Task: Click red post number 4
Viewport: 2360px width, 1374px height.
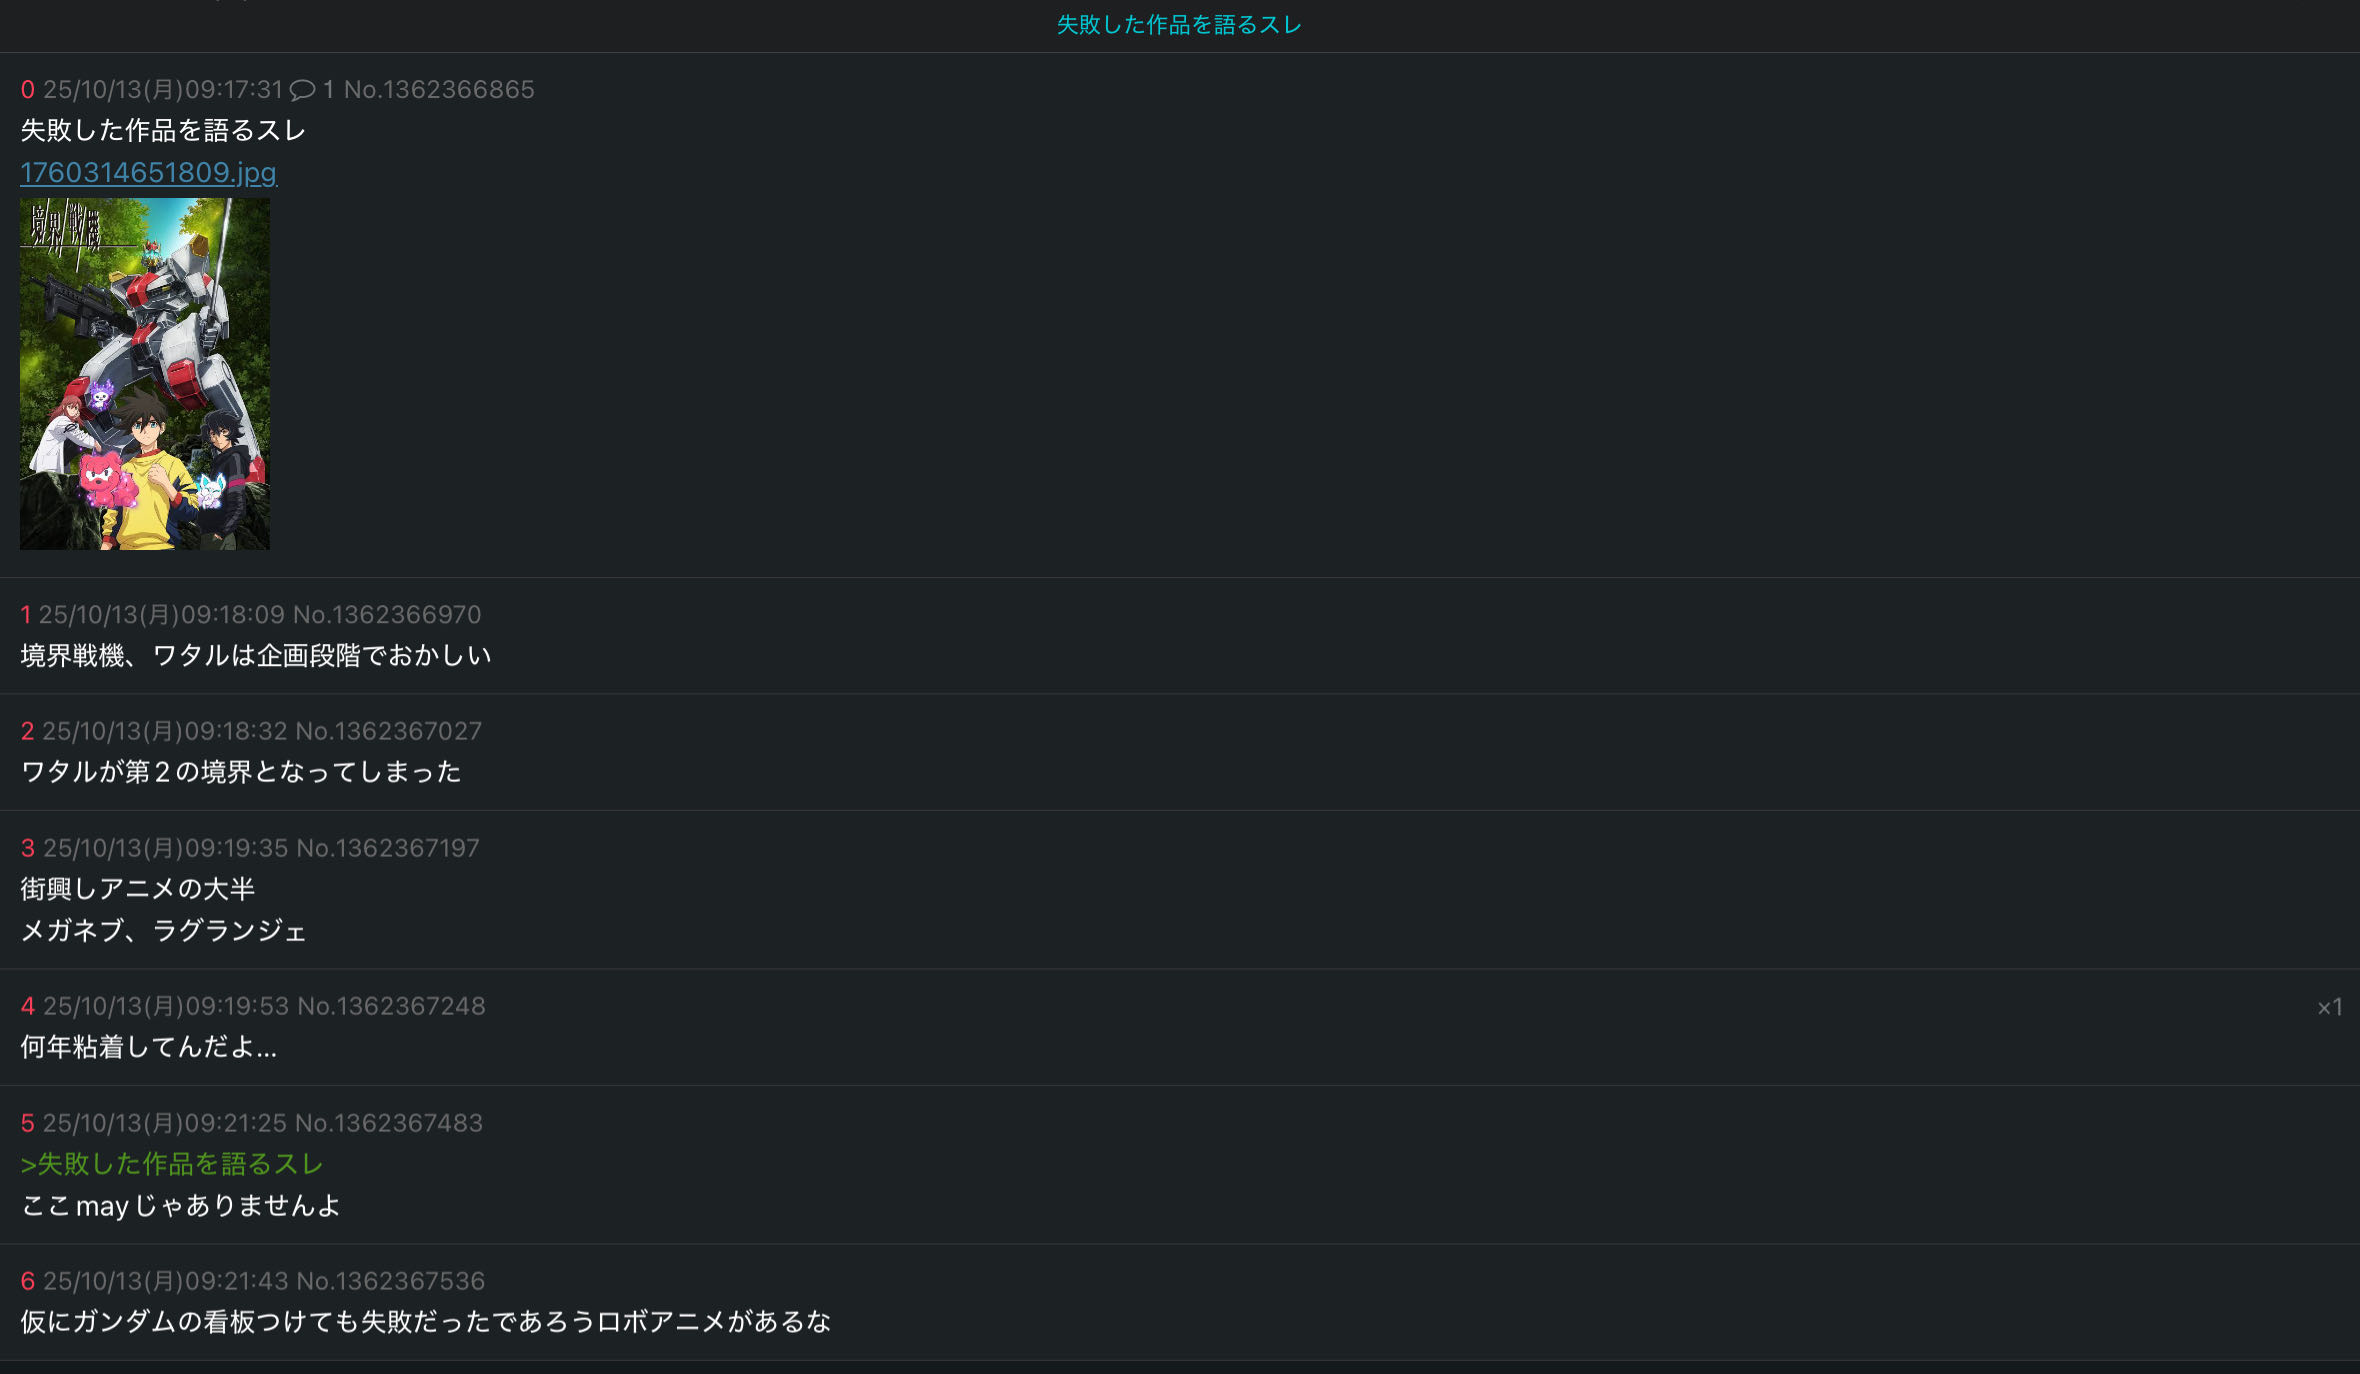Action: coord(27,1006)
